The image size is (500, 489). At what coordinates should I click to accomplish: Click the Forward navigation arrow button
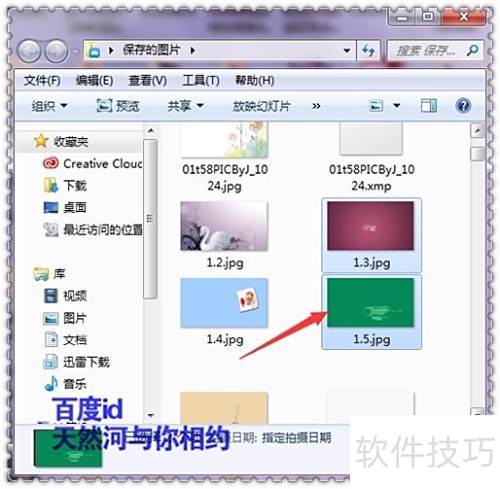coord(56,51)
